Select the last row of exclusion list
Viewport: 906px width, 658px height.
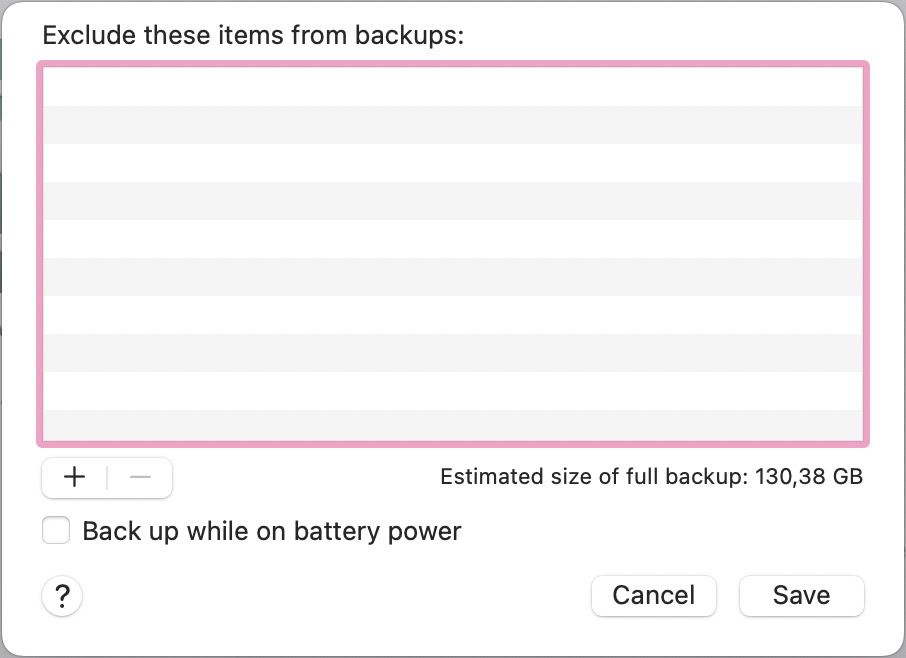tap(452, 425)
